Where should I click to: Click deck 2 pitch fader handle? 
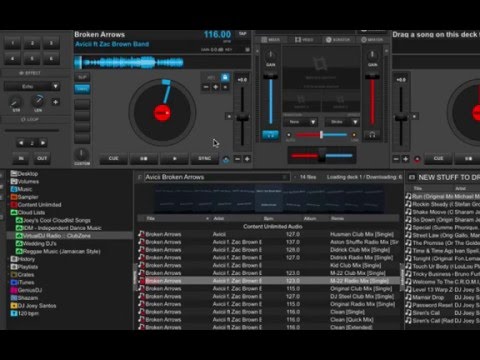pos(401,117)
